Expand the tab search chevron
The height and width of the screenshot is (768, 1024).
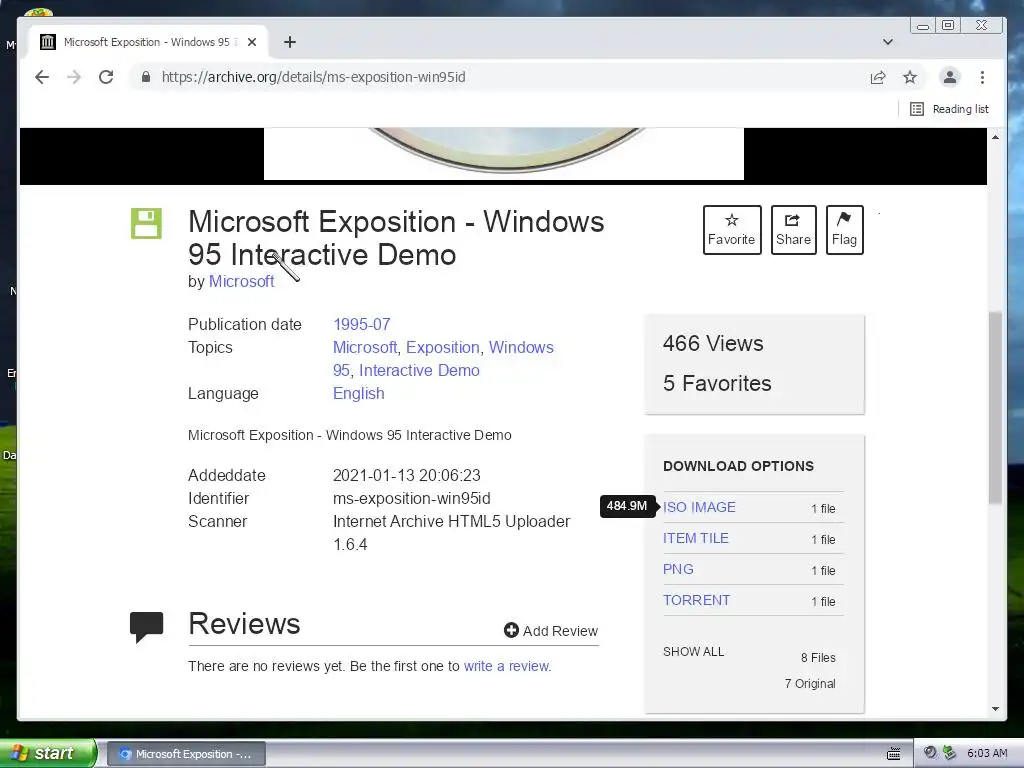(x=888, y=42)
